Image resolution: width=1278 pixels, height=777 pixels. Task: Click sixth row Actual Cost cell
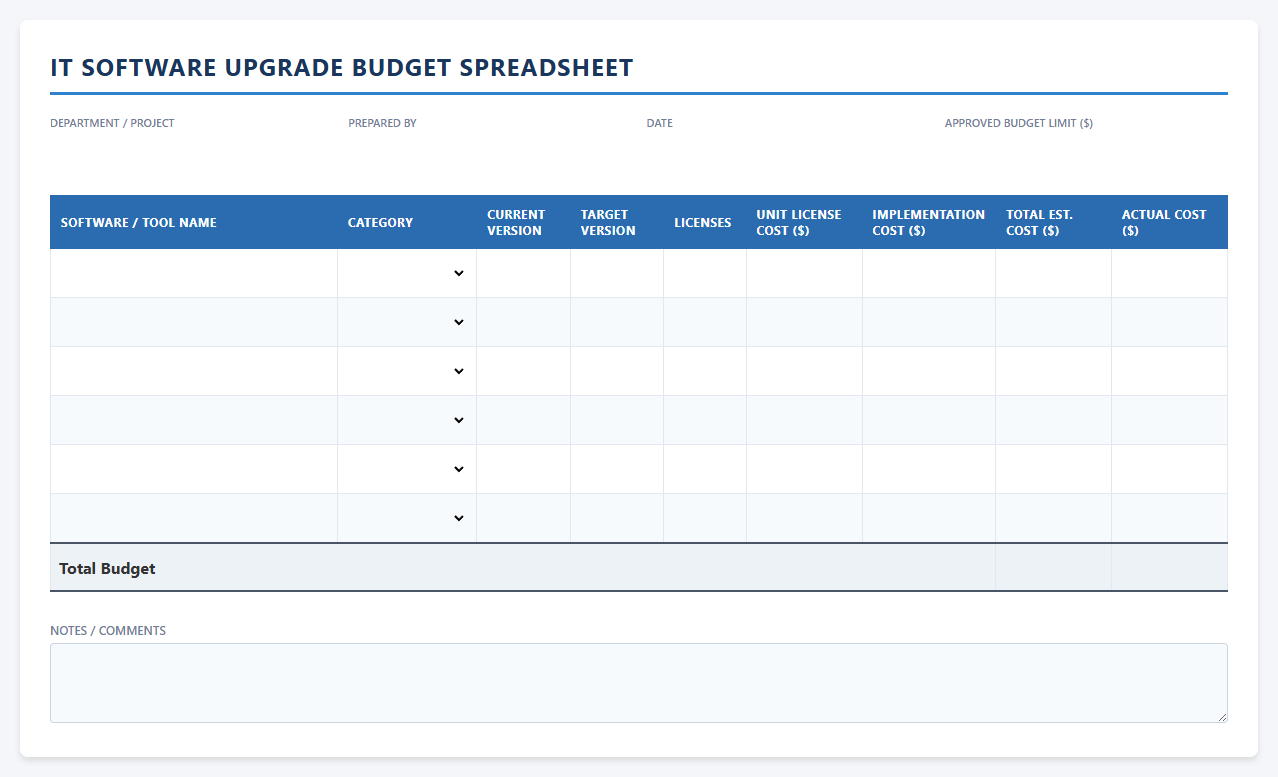(x=1169, y=518)
